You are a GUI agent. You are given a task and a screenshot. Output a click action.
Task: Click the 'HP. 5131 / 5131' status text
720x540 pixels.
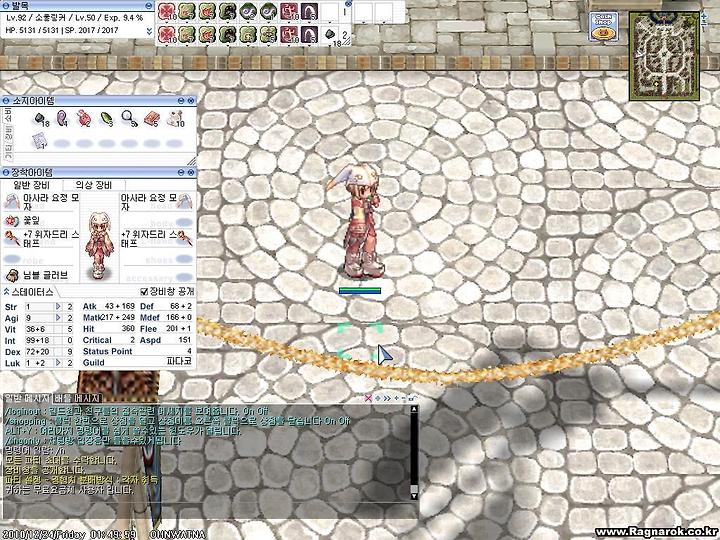pyautogui.click(x=32, y=30)
